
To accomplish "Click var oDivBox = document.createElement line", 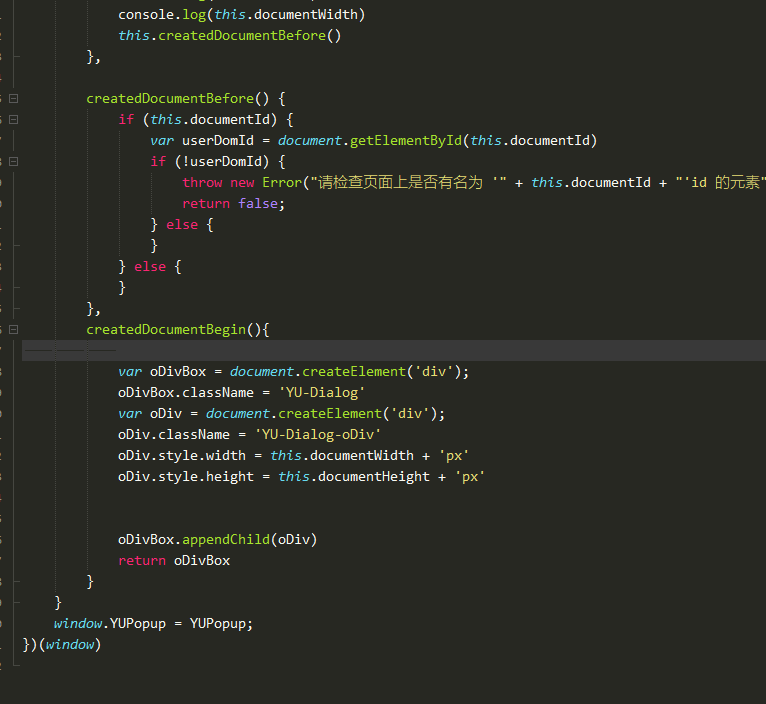I will pos(293,372).
